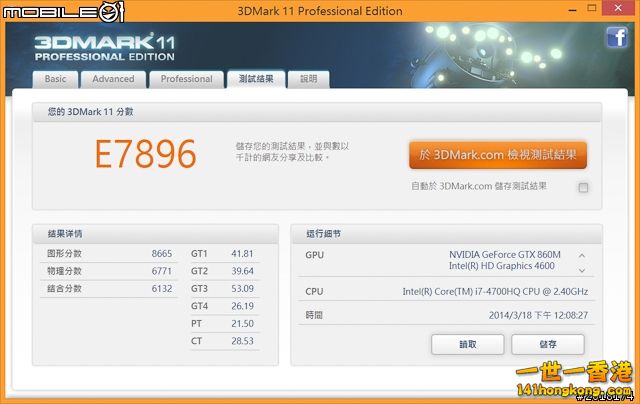Select the E7896 overall score
Viewport: 640px width, 404px height.
(x=146, y=154)
